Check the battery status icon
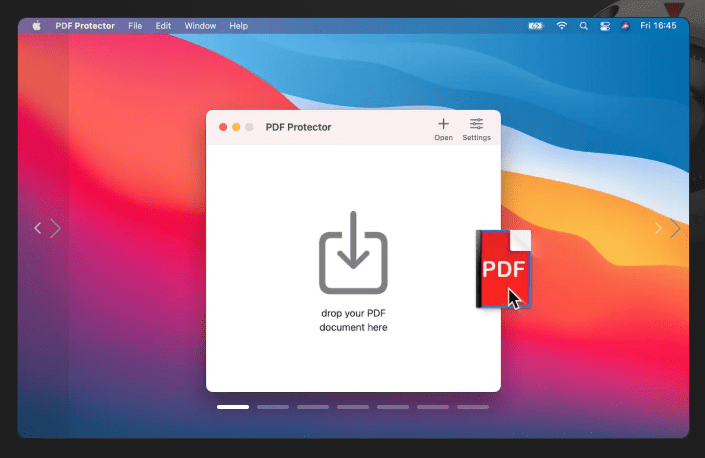Viewport: 705px width, 458px height. tap(535, 26)
